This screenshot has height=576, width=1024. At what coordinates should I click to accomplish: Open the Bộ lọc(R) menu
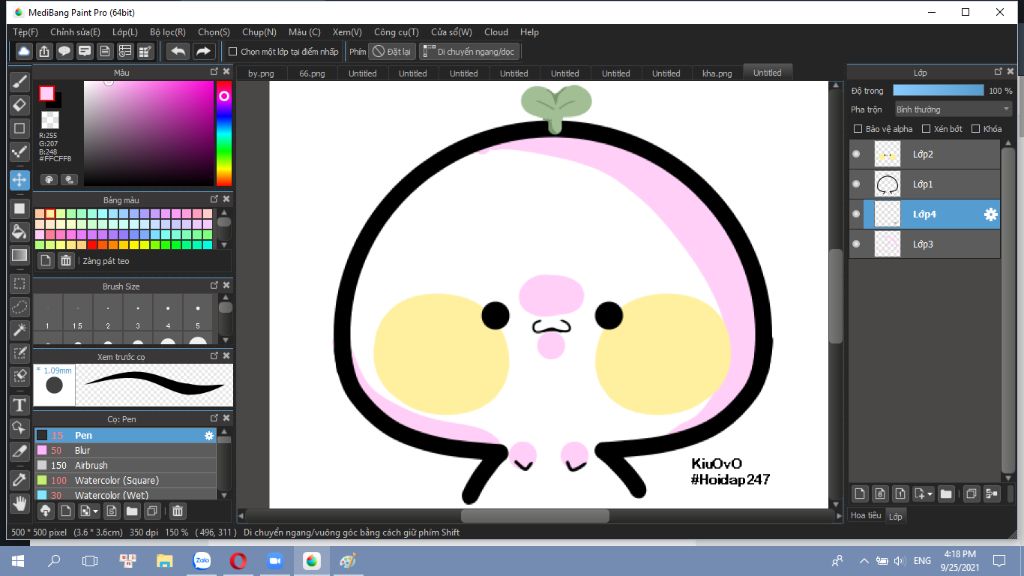167,32
